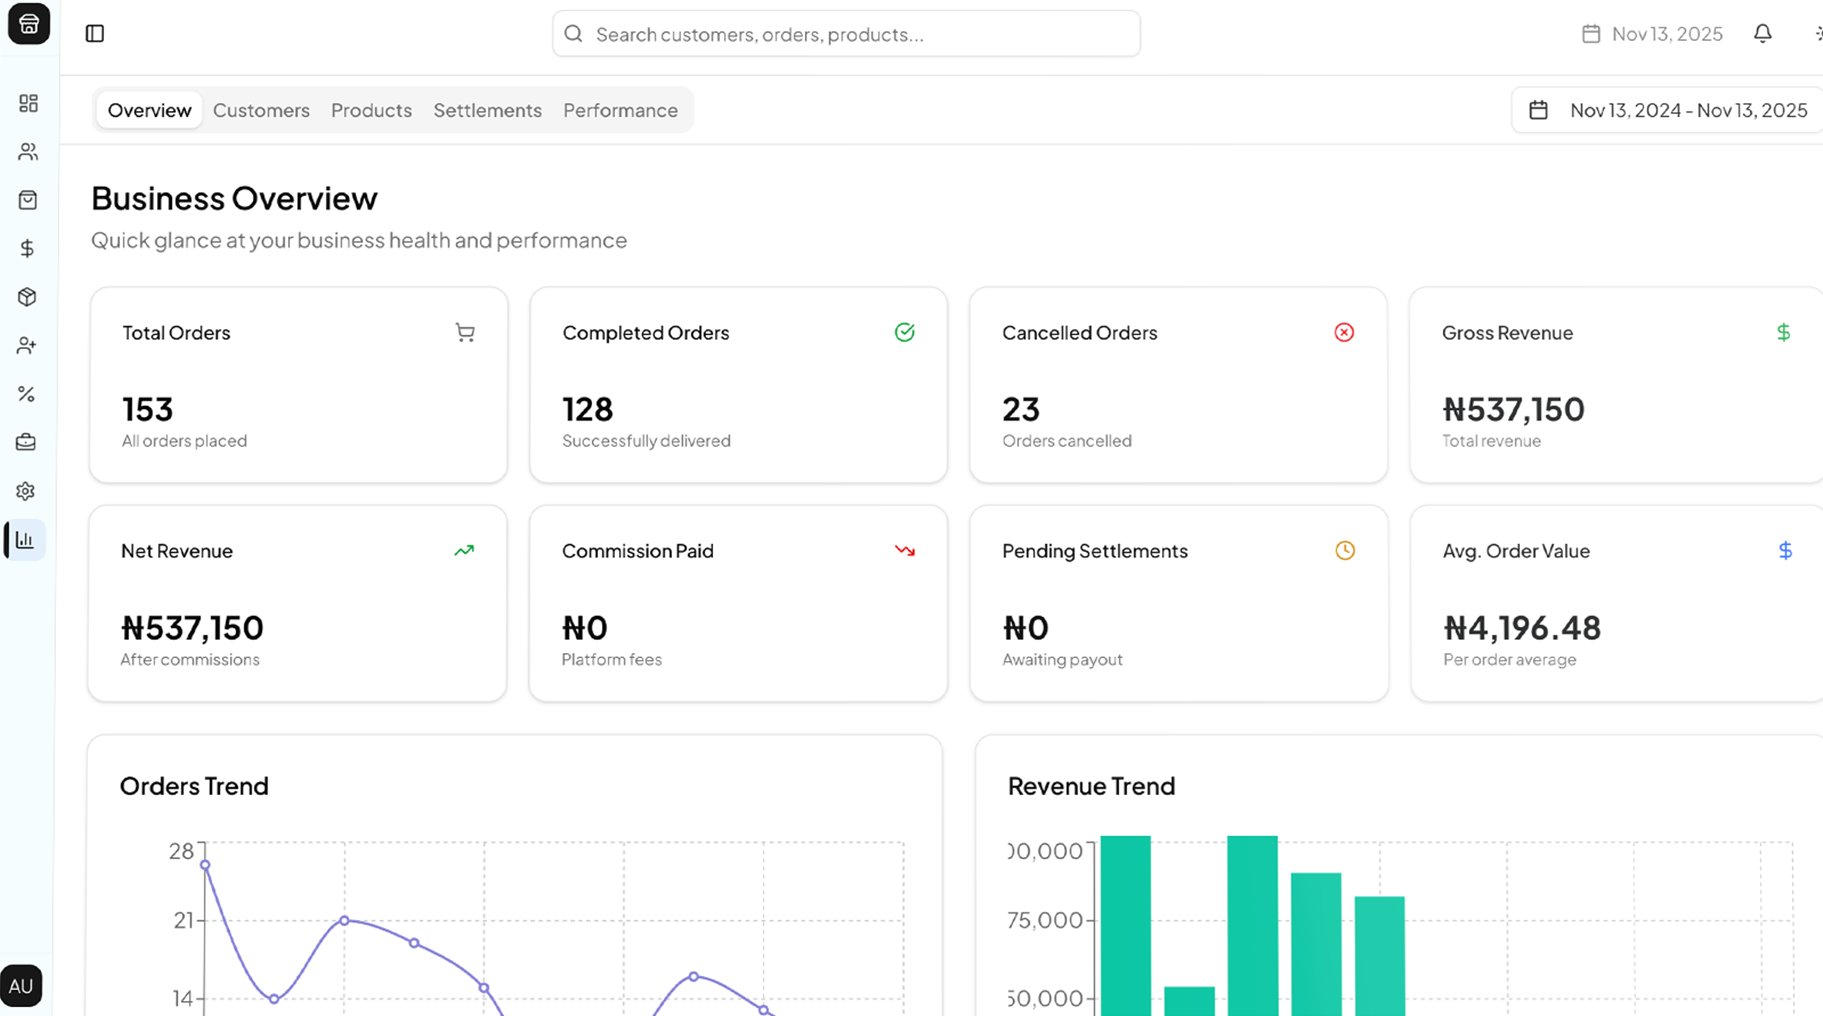Image resolution: width=1823 pixels, height=1016 pixels.
Task: Click the 128 completed orders value
Action: [x=588, y=409]
